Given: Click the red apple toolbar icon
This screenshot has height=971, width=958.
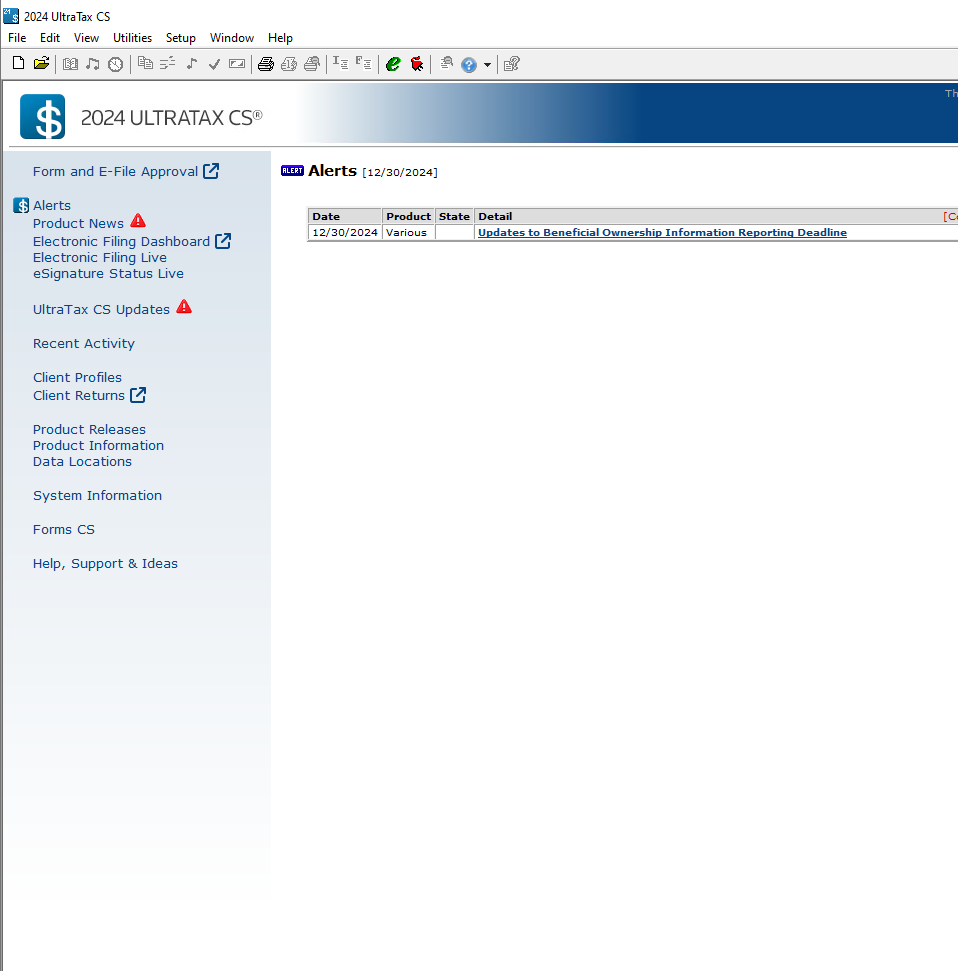Looking at the screenshot, I should [417, 64].
